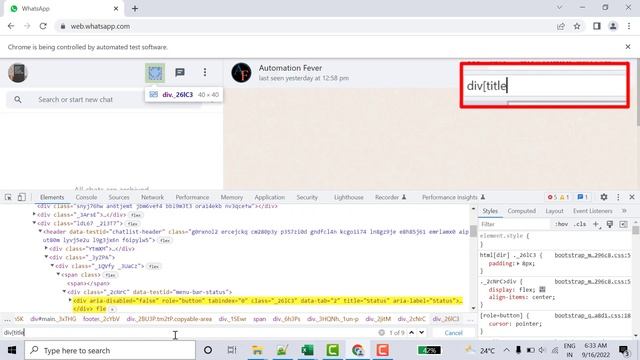Open WhatsApp menu three-dots icon

[205, 73]
